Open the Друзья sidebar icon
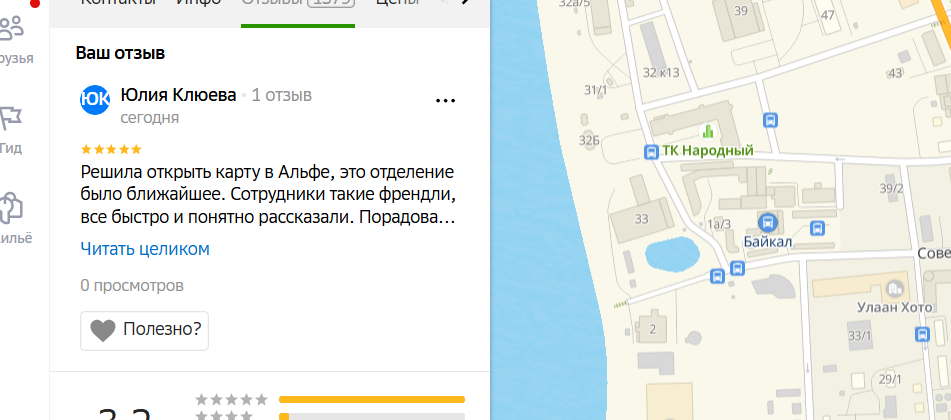Screen dimensions: 951x420 12,30
